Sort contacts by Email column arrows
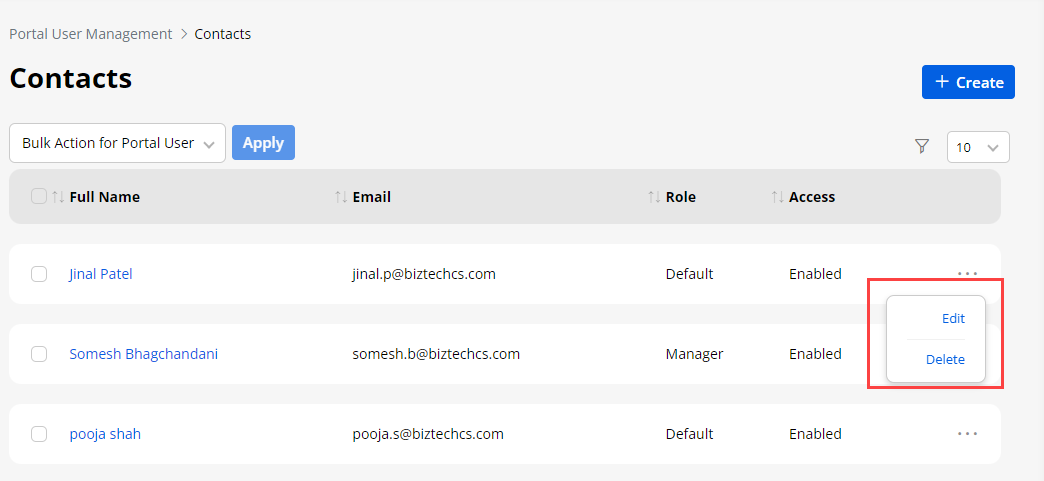Screen dimensions: 1044x481 tap(341, 197)
